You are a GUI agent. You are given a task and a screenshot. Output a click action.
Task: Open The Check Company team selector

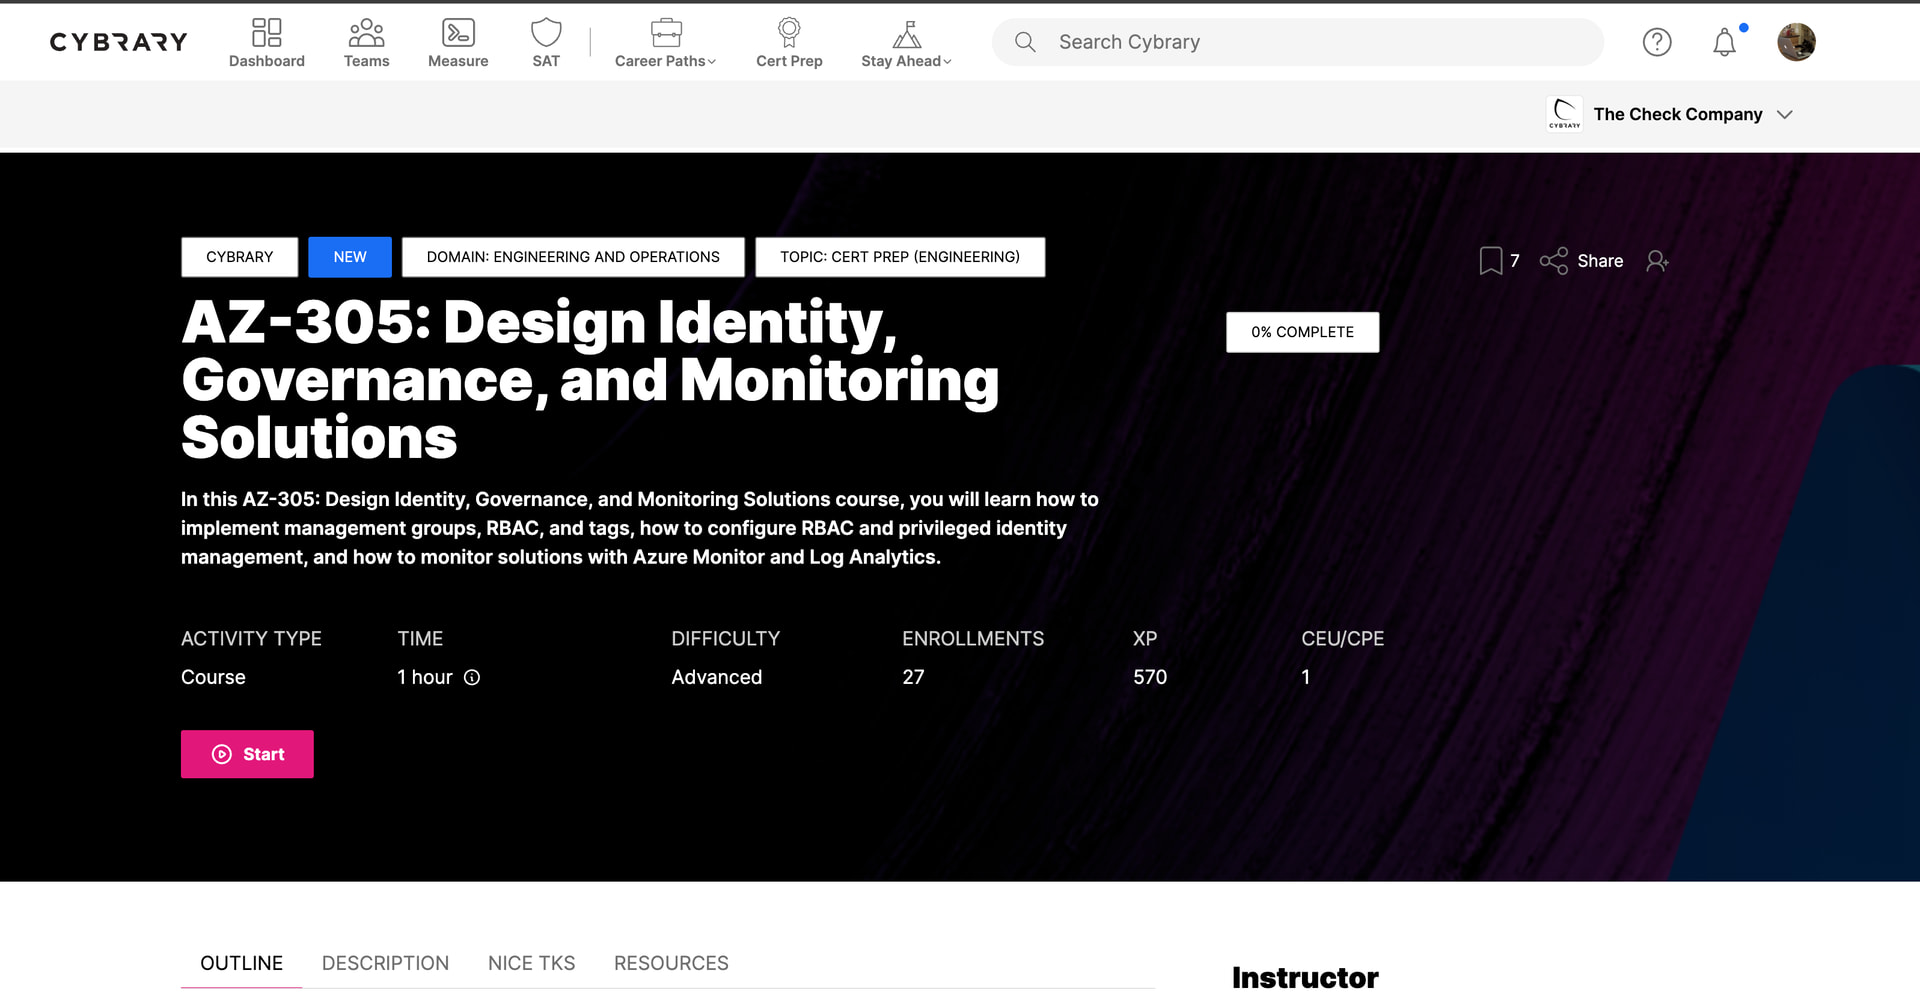click(1677, 114)
